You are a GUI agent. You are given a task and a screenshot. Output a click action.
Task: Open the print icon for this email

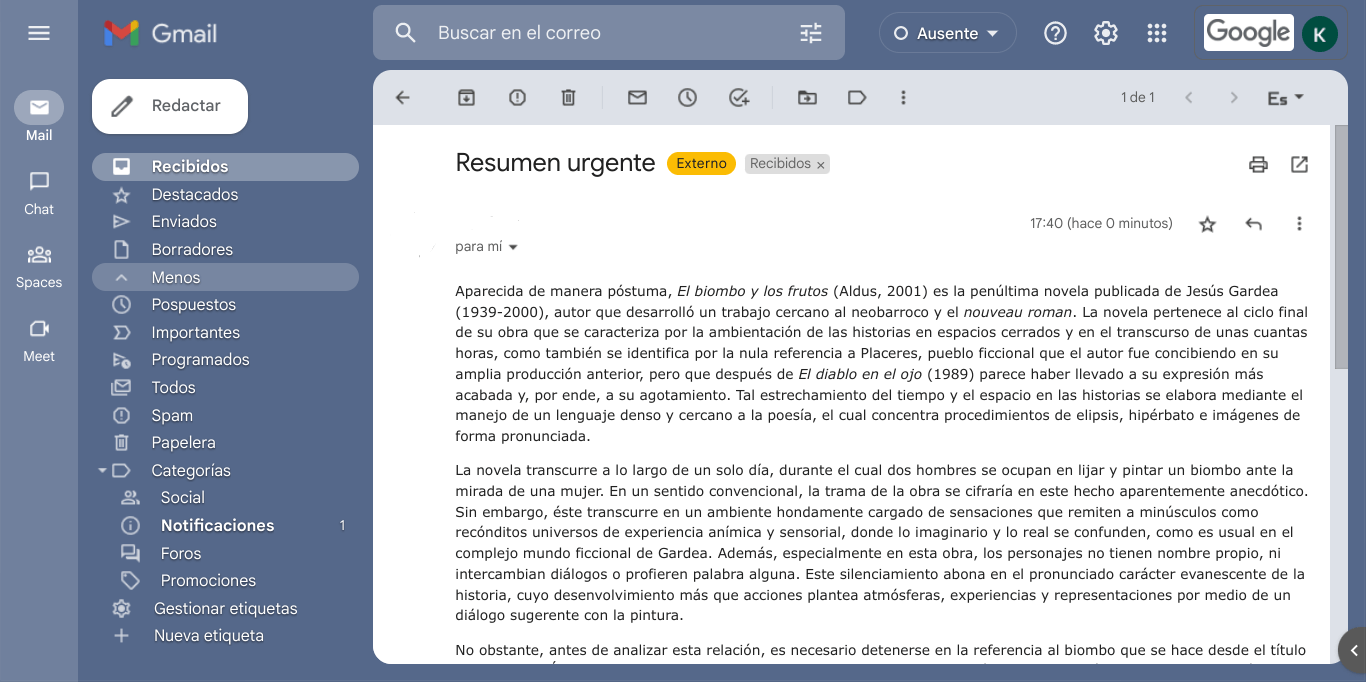point(1258,163)
